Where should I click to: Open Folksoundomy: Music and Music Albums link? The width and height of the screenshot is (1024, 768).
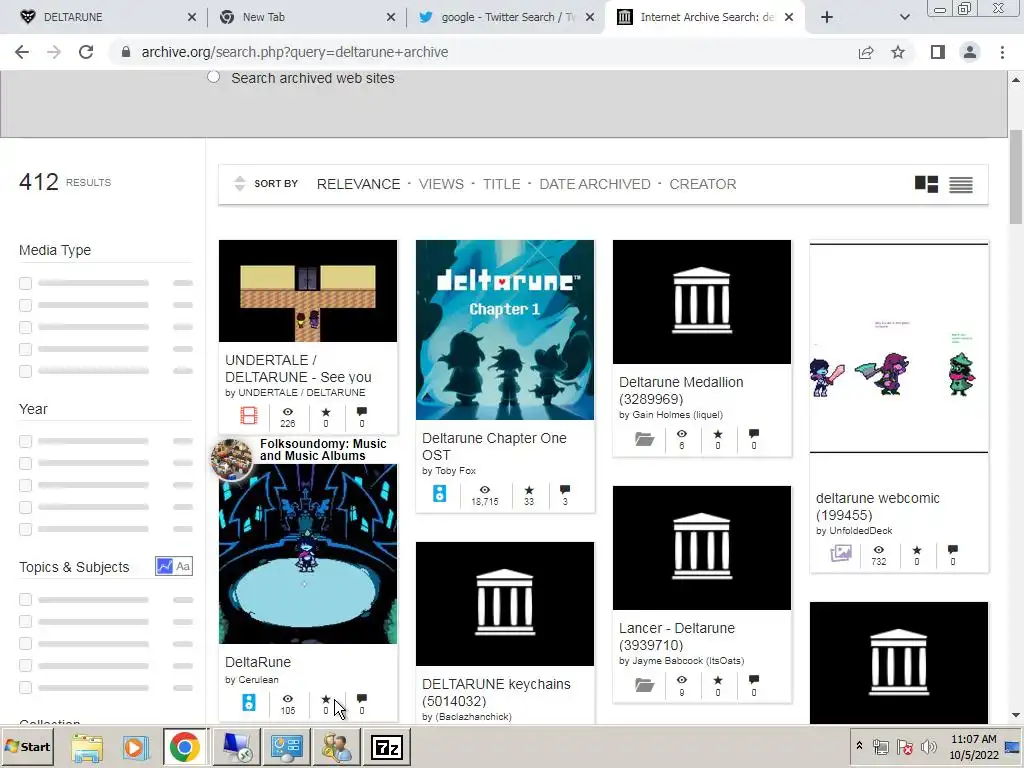[x=323, y=450]
